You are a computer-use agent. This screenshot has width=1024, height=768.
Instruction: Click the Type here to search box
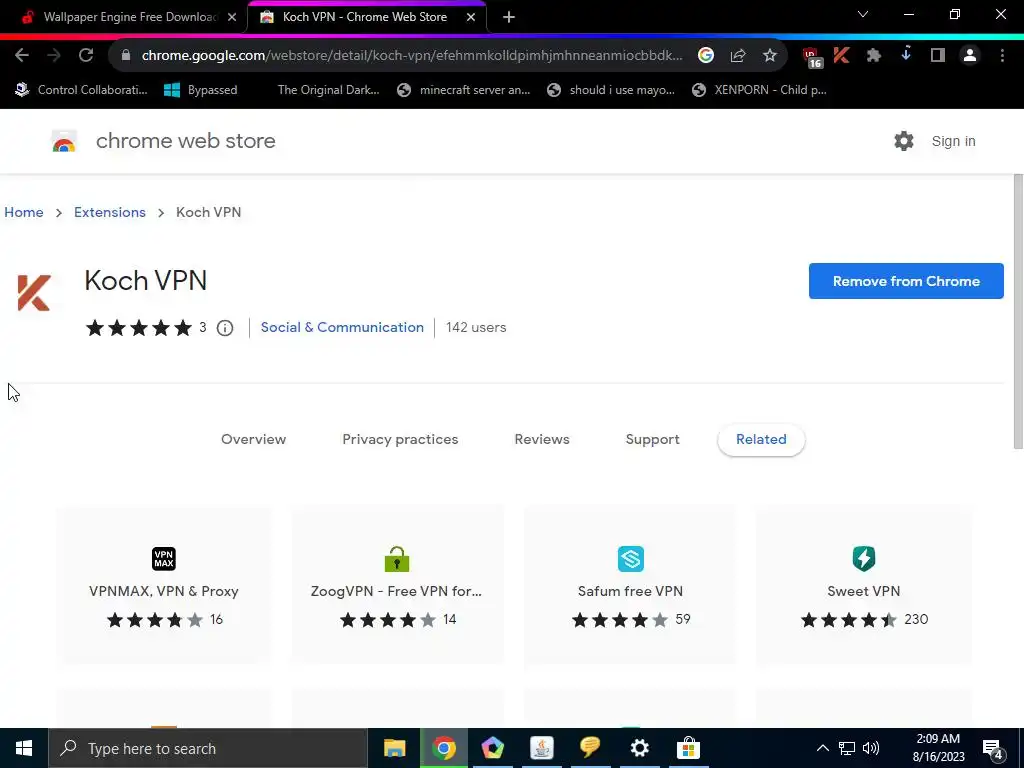(x=208, y=748)
